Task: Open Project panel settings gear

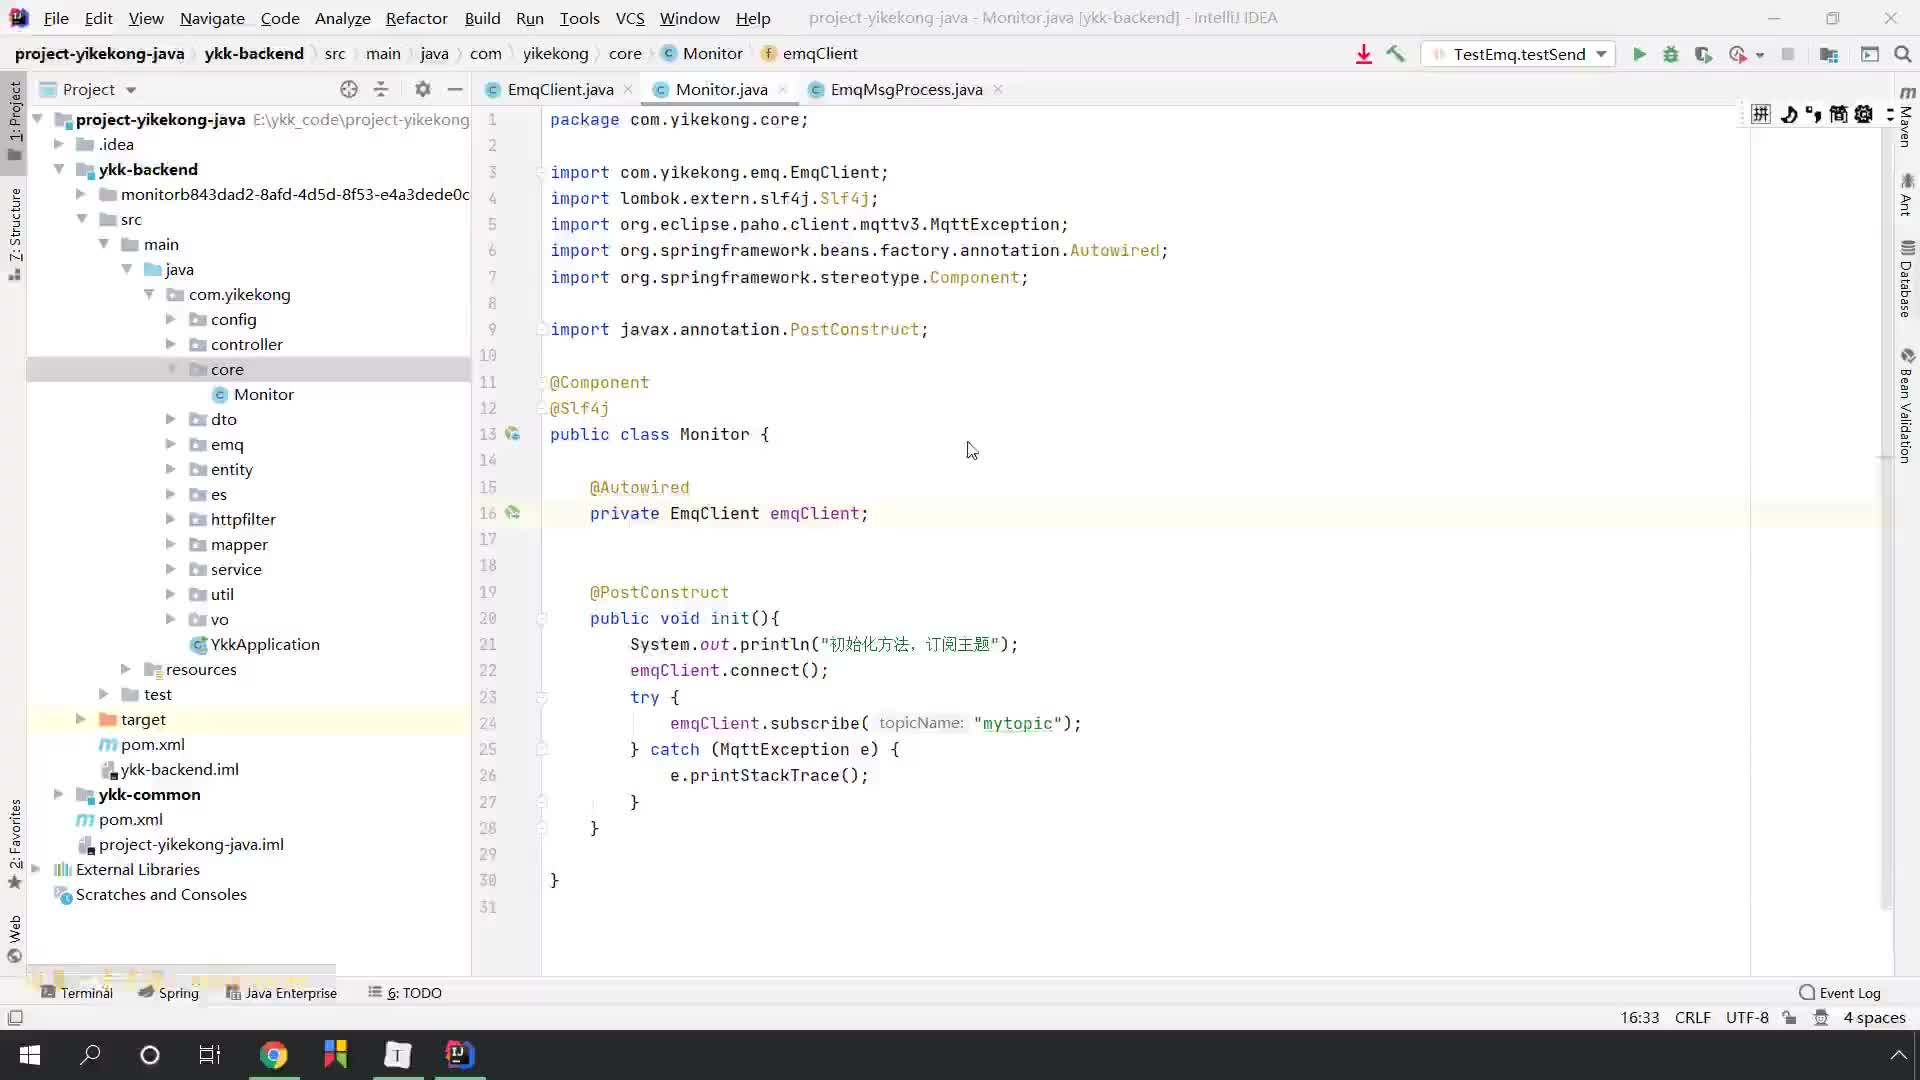Action: pos(423,89)
